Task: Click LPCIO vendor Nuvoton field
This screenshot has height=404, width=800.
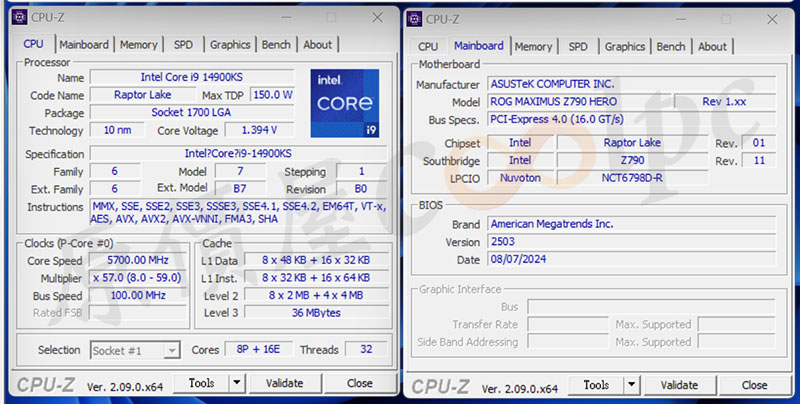Action: [x=520, y=178]
